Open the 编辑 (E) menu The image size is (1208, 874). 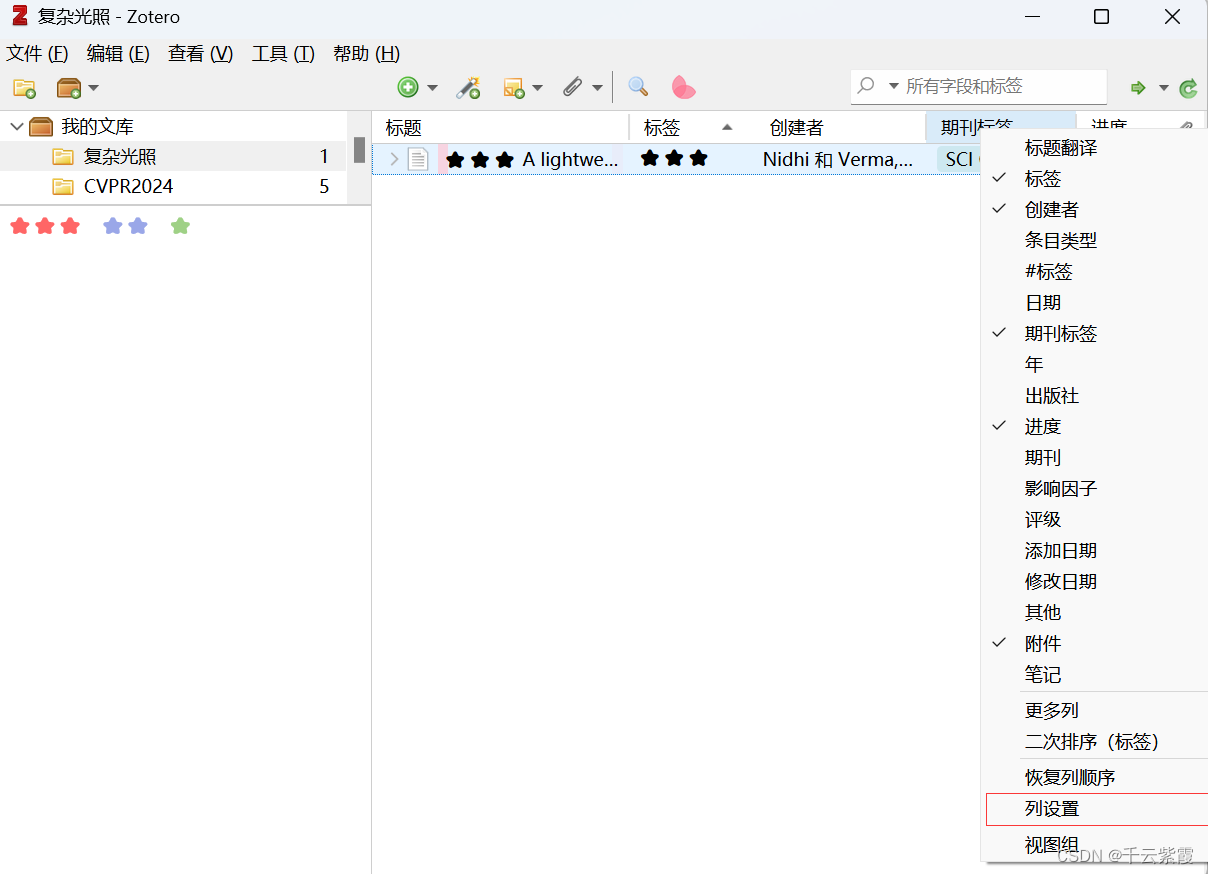[x=118, y=54]
